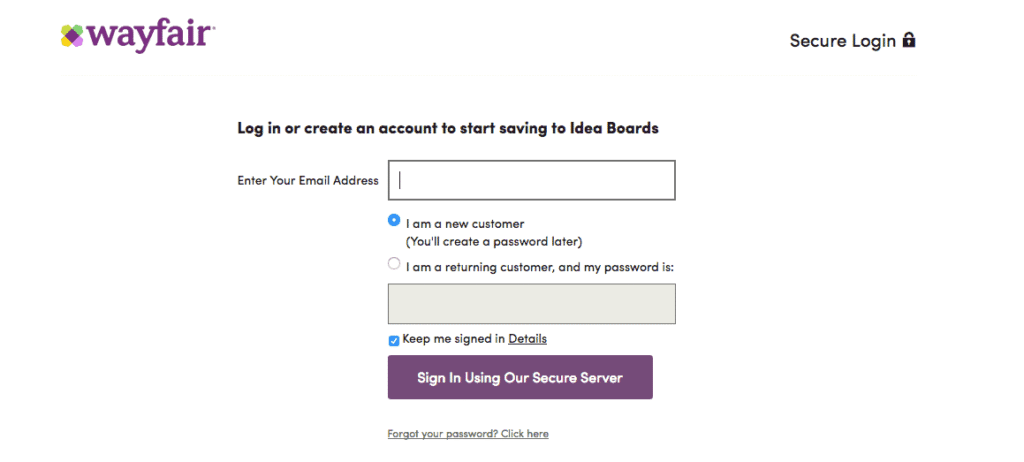Viewport: 1024px width, 462px height.
Task: Select the new customer radio button
Action: pyautogui.click(x=394, y=220)
